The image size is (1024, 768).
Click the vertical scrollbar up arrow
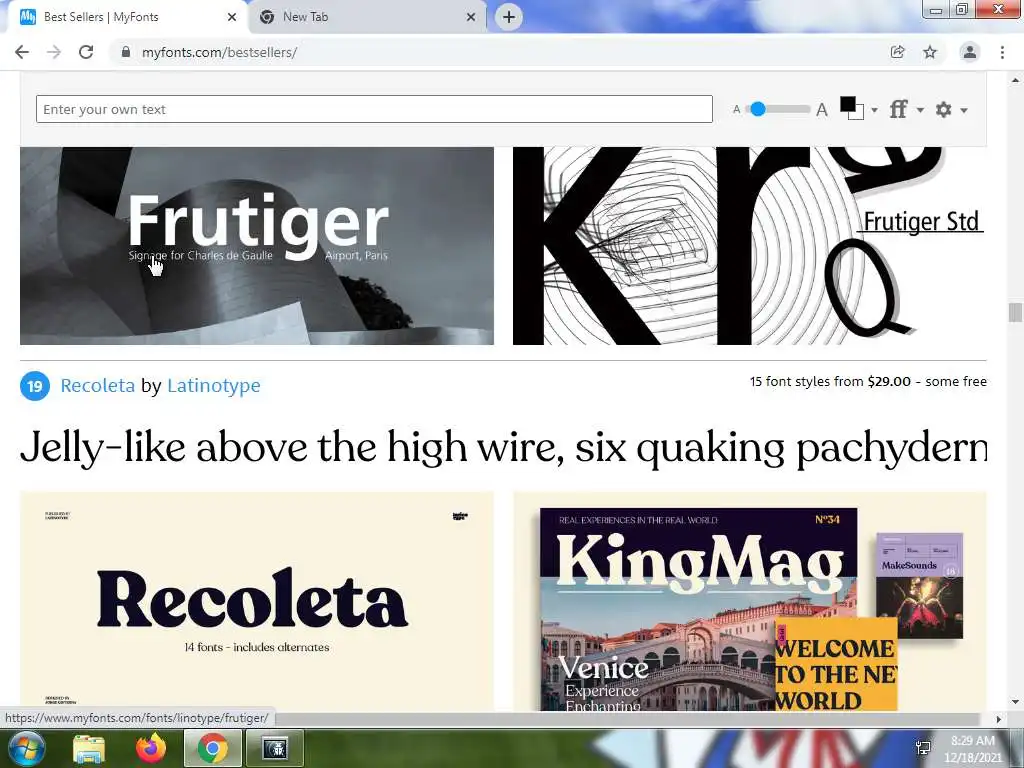click(x=1015, y=80)
